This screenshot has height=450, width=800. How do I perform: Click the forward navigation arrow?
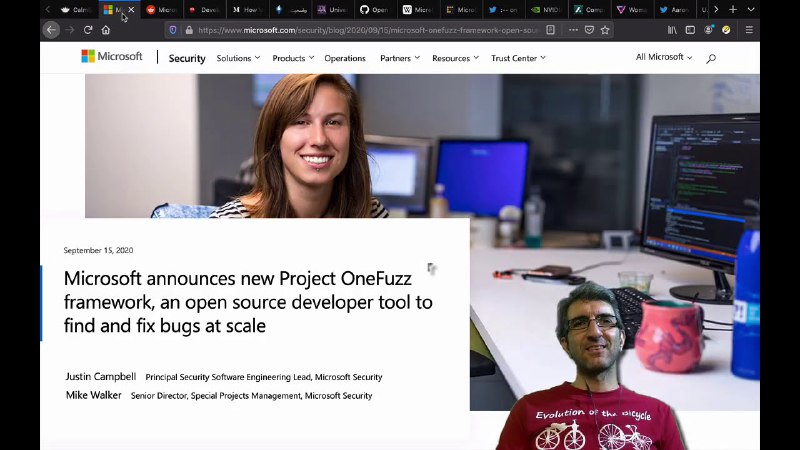(70, 30)
